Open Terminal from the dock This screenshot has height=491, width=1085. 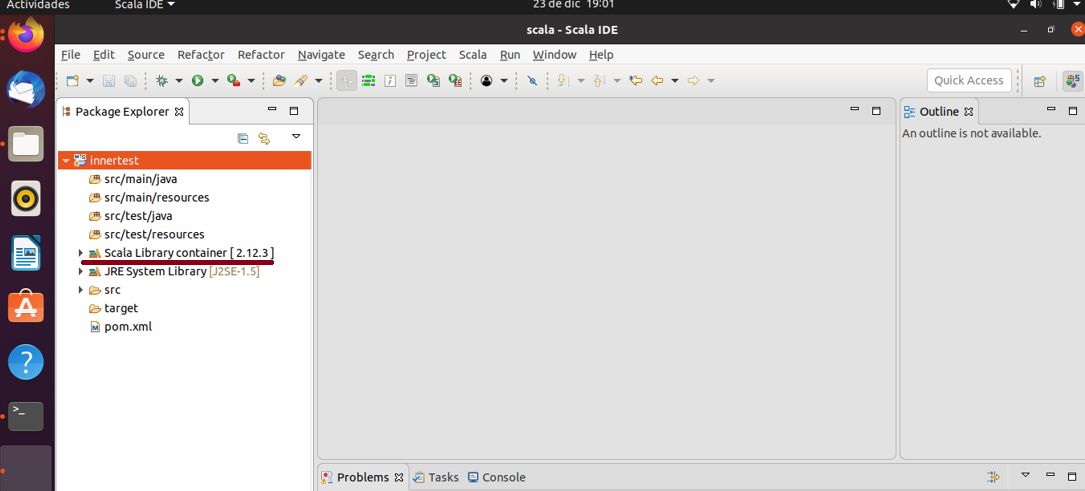point(26,416)
